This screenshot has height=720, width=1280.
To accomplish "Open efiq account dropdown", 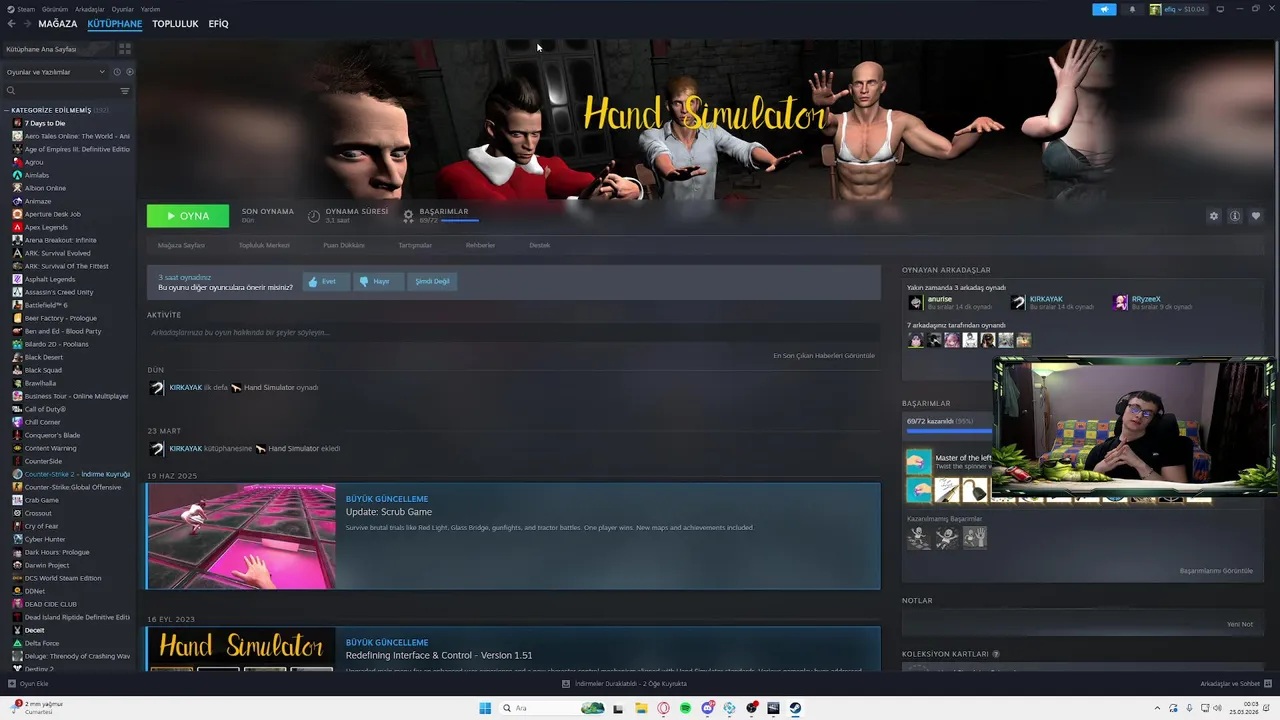I will (x=1178, y=9).
